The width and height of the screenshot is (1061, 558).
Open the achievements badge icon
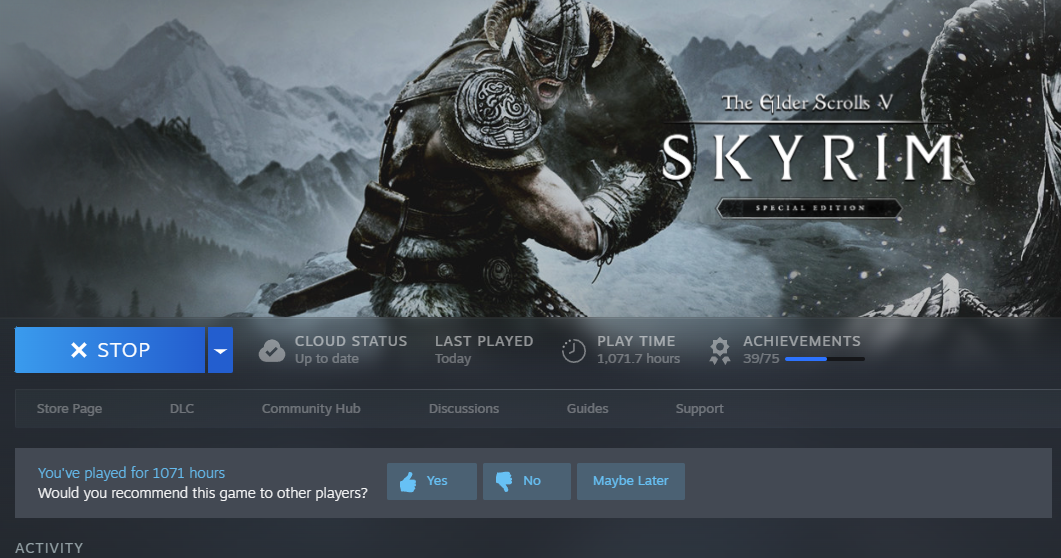720,350
